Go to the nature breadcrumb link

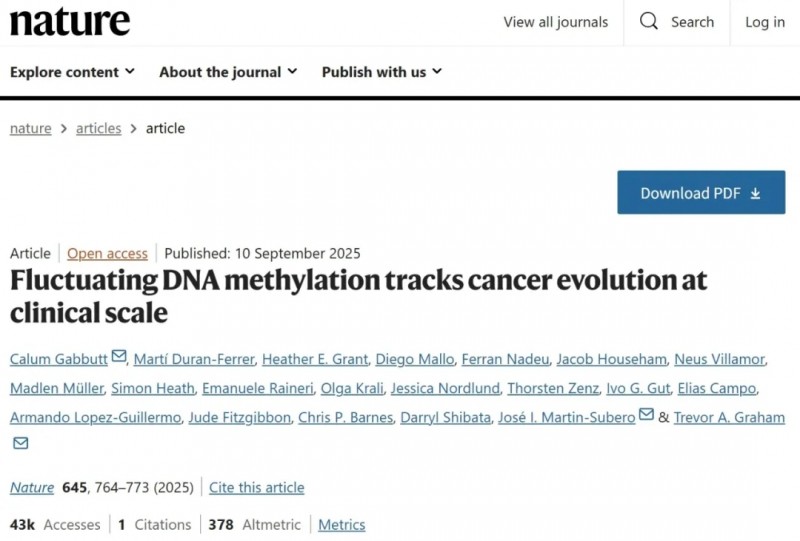coord(30,128)
